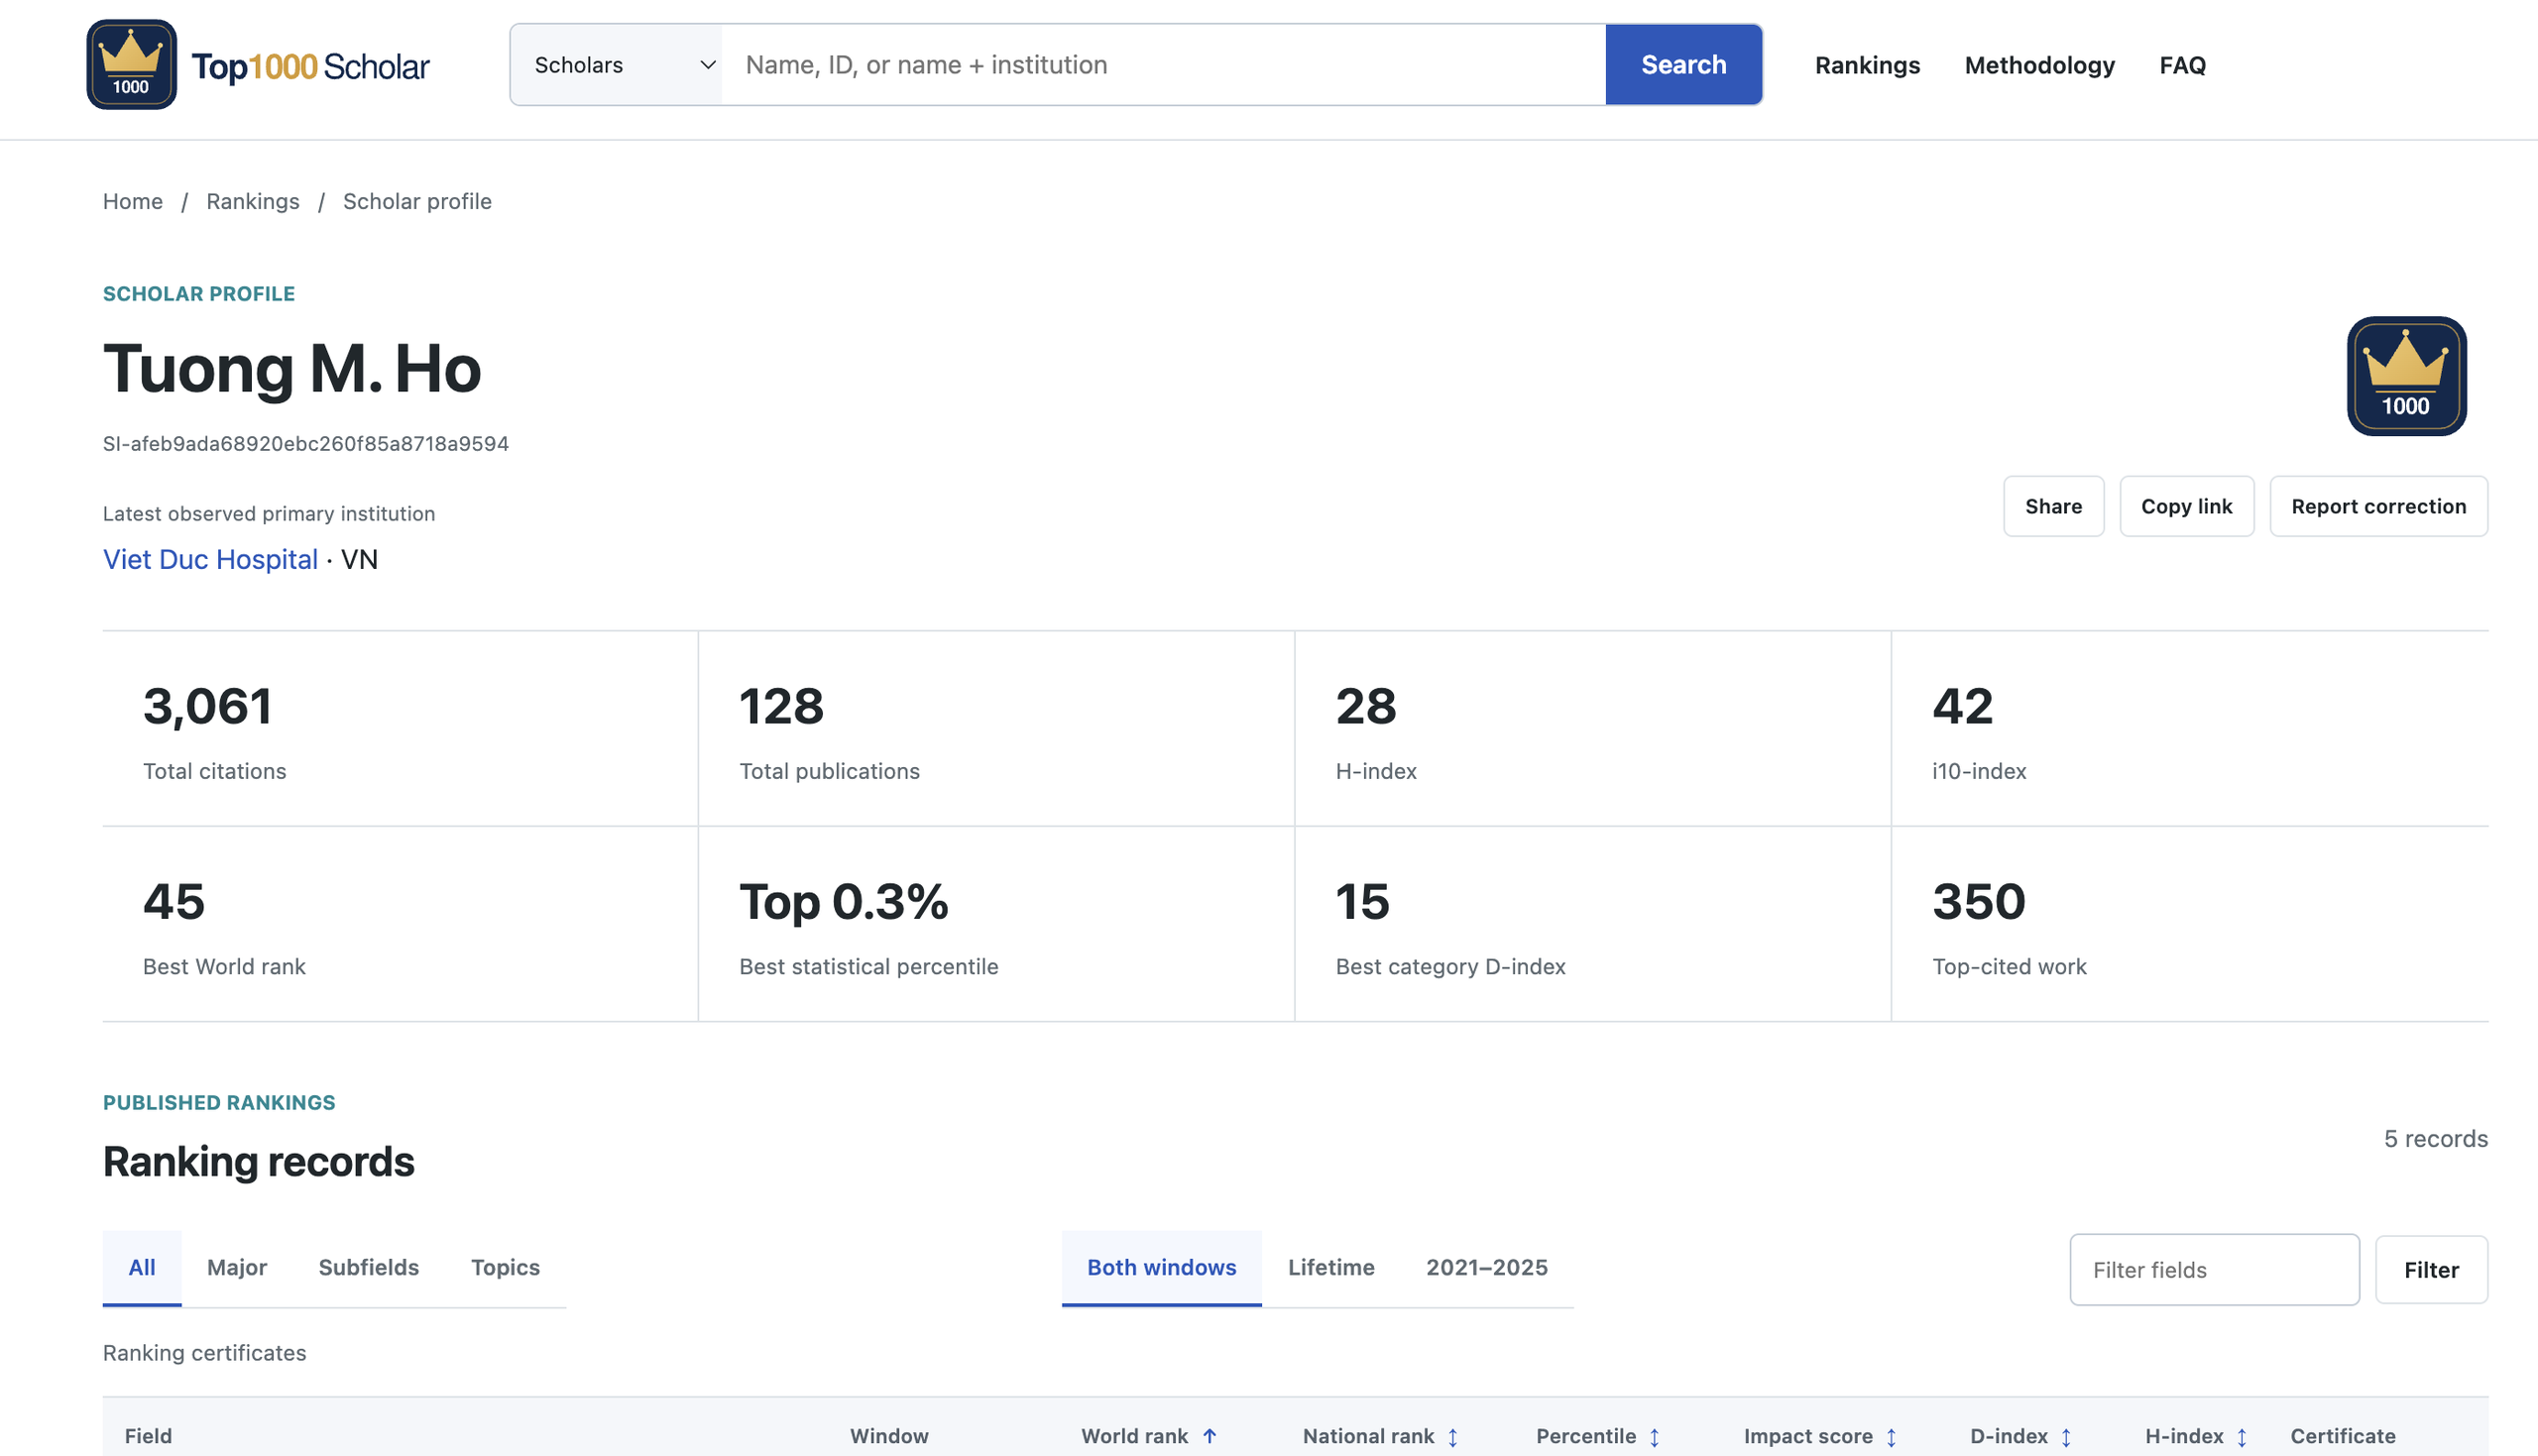This screenshot has height=1456, width=2538.
Task: Click the Certificate column header
Action: [x=2342, y=1436]
